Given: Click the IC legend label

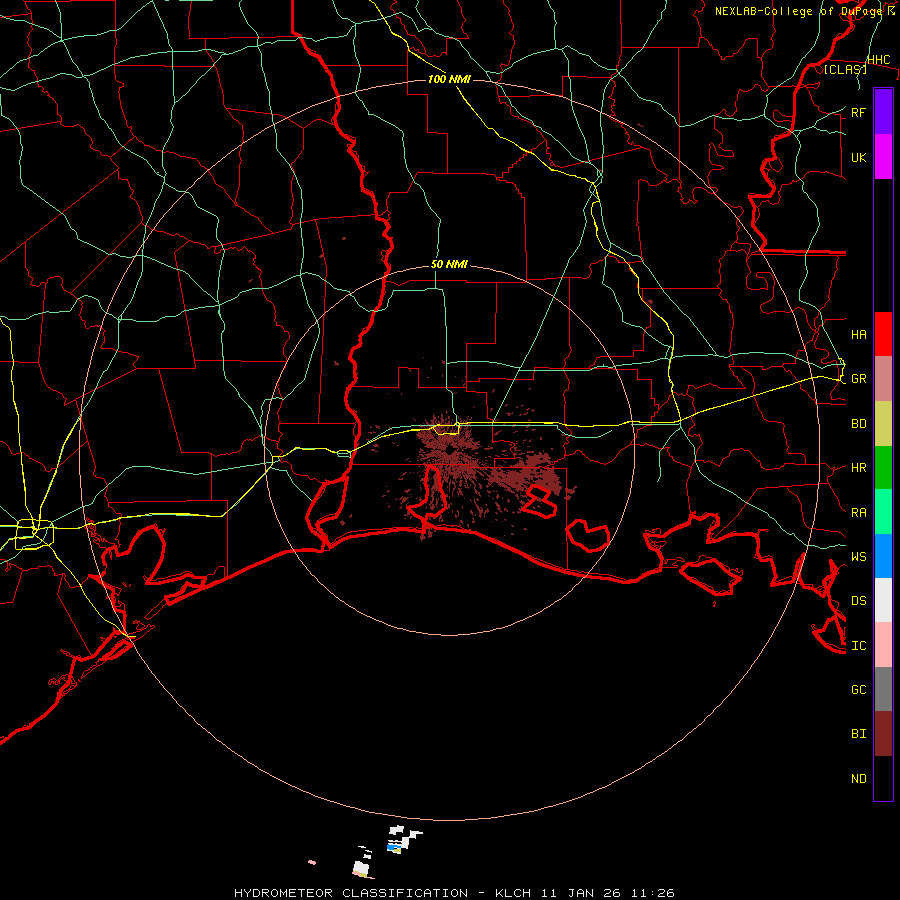Looking at the screenshot, I should (858, 645).
